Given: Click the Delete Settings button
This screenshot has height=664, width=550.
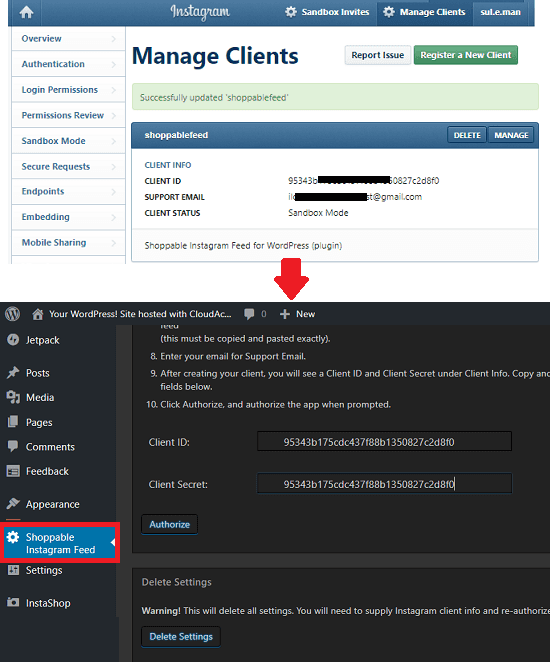Looking at the screenshot, I should pyautogui.click(x=181, y=636).
